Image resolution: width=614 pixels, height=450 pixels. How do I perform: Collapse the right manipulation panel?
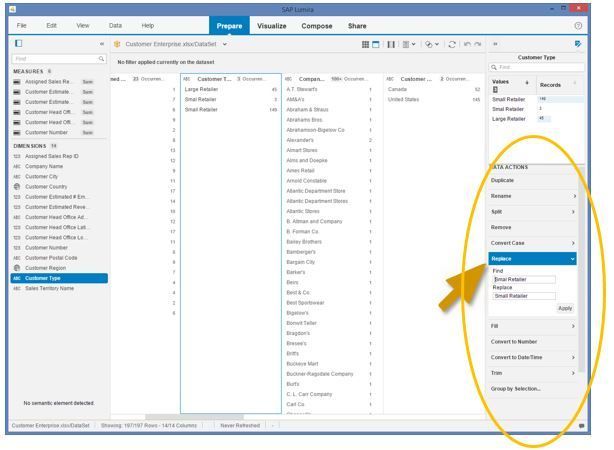coord(495,44)
